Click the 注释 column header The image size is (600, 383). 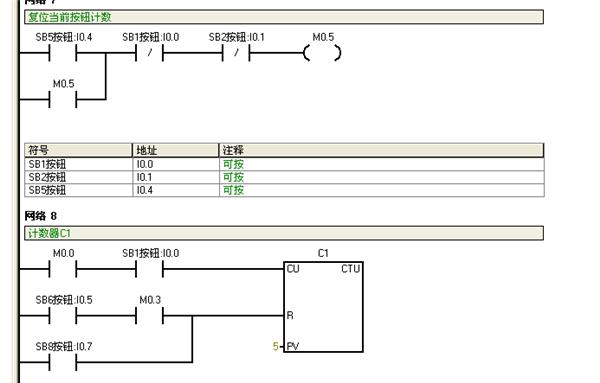381,150
